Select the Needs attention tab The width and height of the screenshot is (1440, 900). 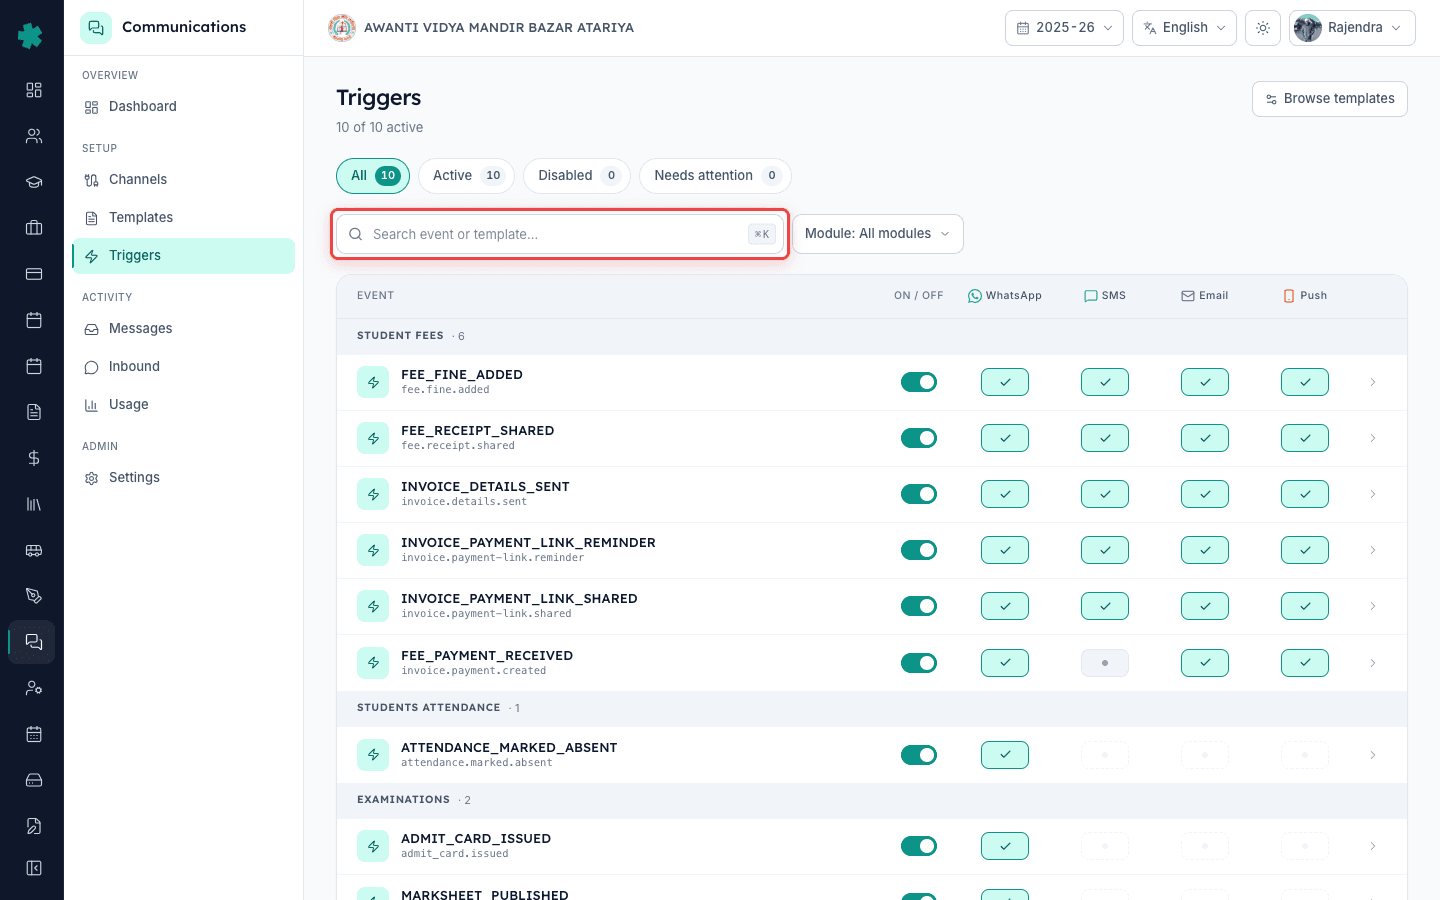click(x=715, y=176)
